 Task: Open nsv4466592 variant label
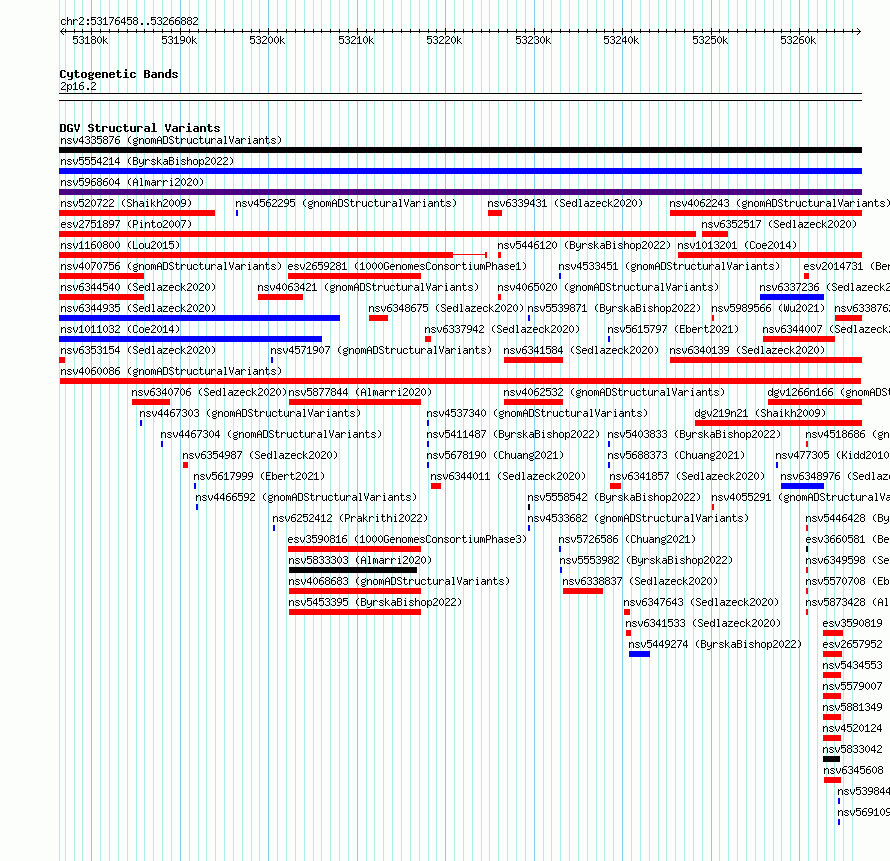point(306,497)
